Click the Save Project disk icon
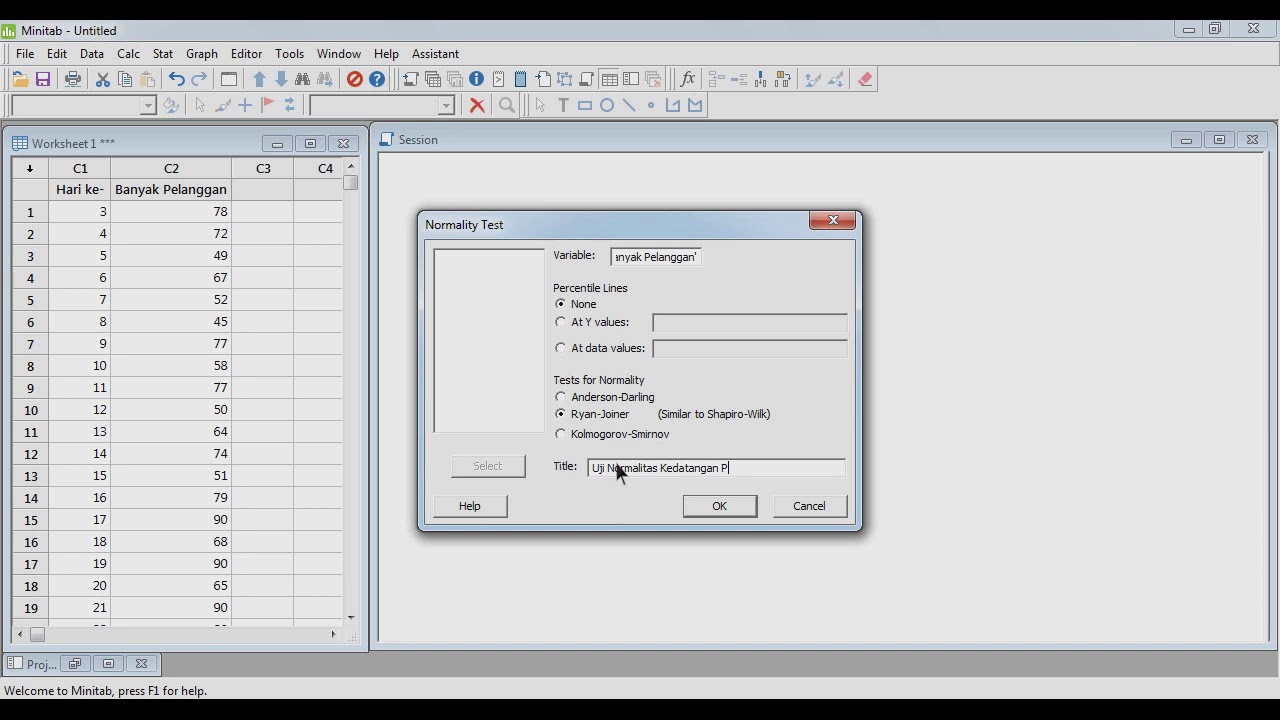 pyautogui.click(x=43, y=79)
